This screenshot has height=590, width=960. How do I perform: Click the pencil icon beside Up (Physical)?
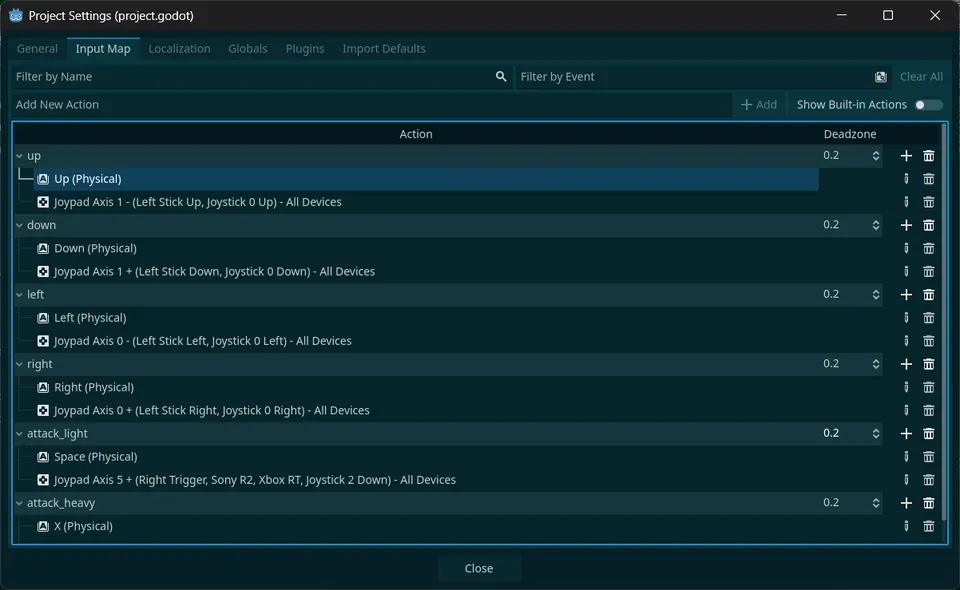pyautogui.click(x=906, y=178)
